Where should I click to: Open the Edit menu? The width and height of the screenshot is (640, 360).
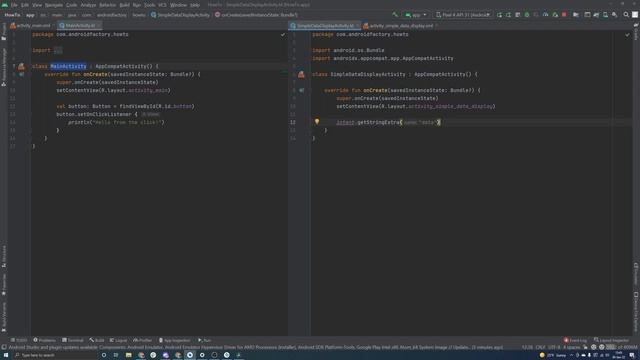click(25, 5)
